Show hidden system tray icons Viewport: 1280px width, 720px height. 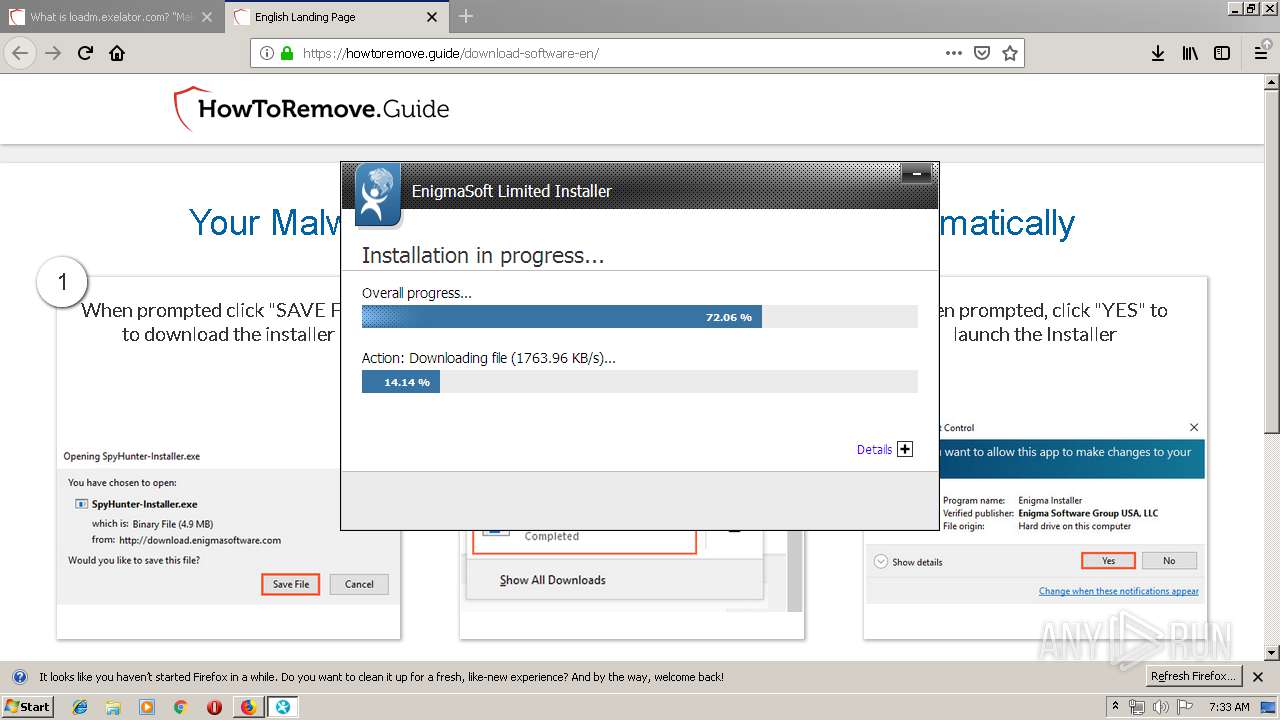[x=1115, y=706]
